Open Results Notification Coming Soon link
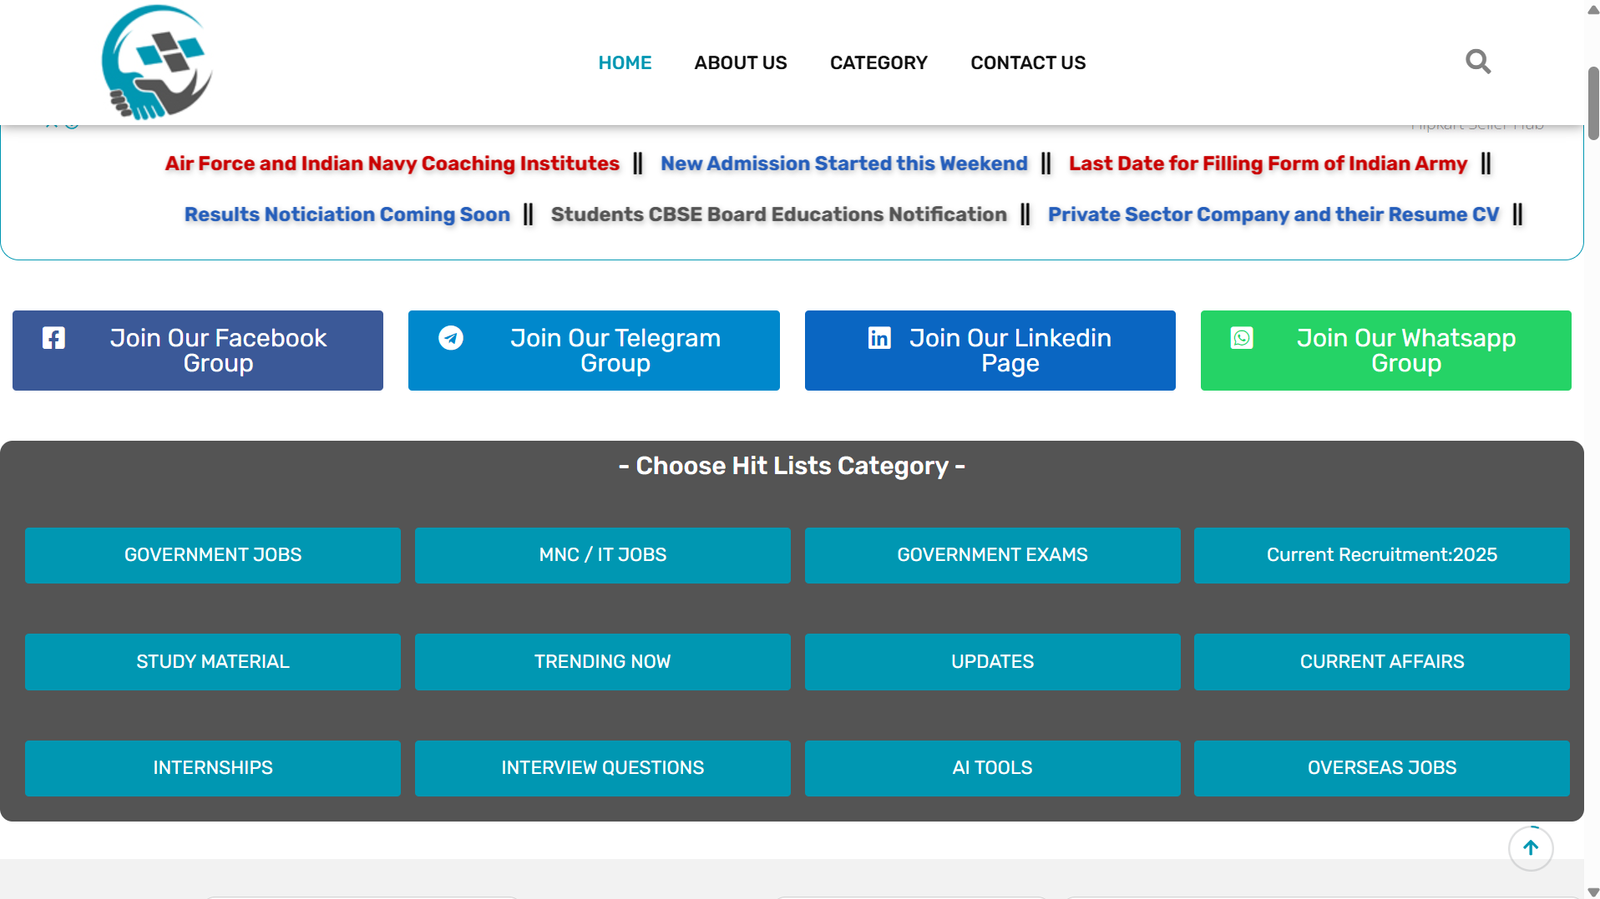 coord(347,214)
